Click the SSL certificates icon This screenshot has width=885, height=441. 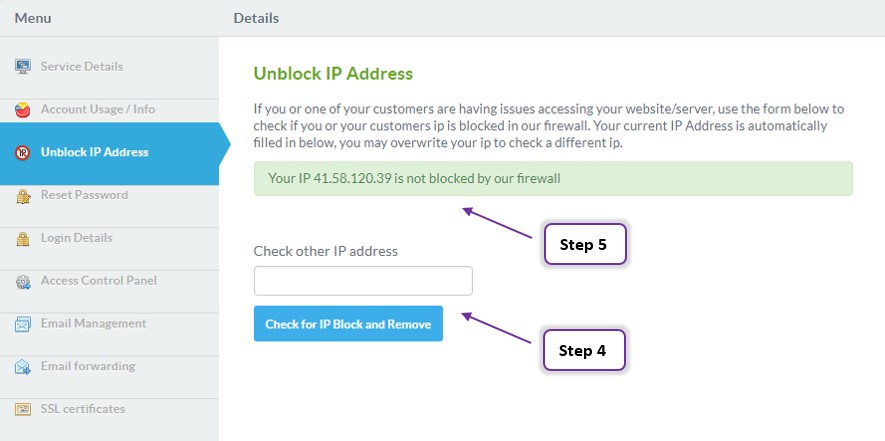23,409
